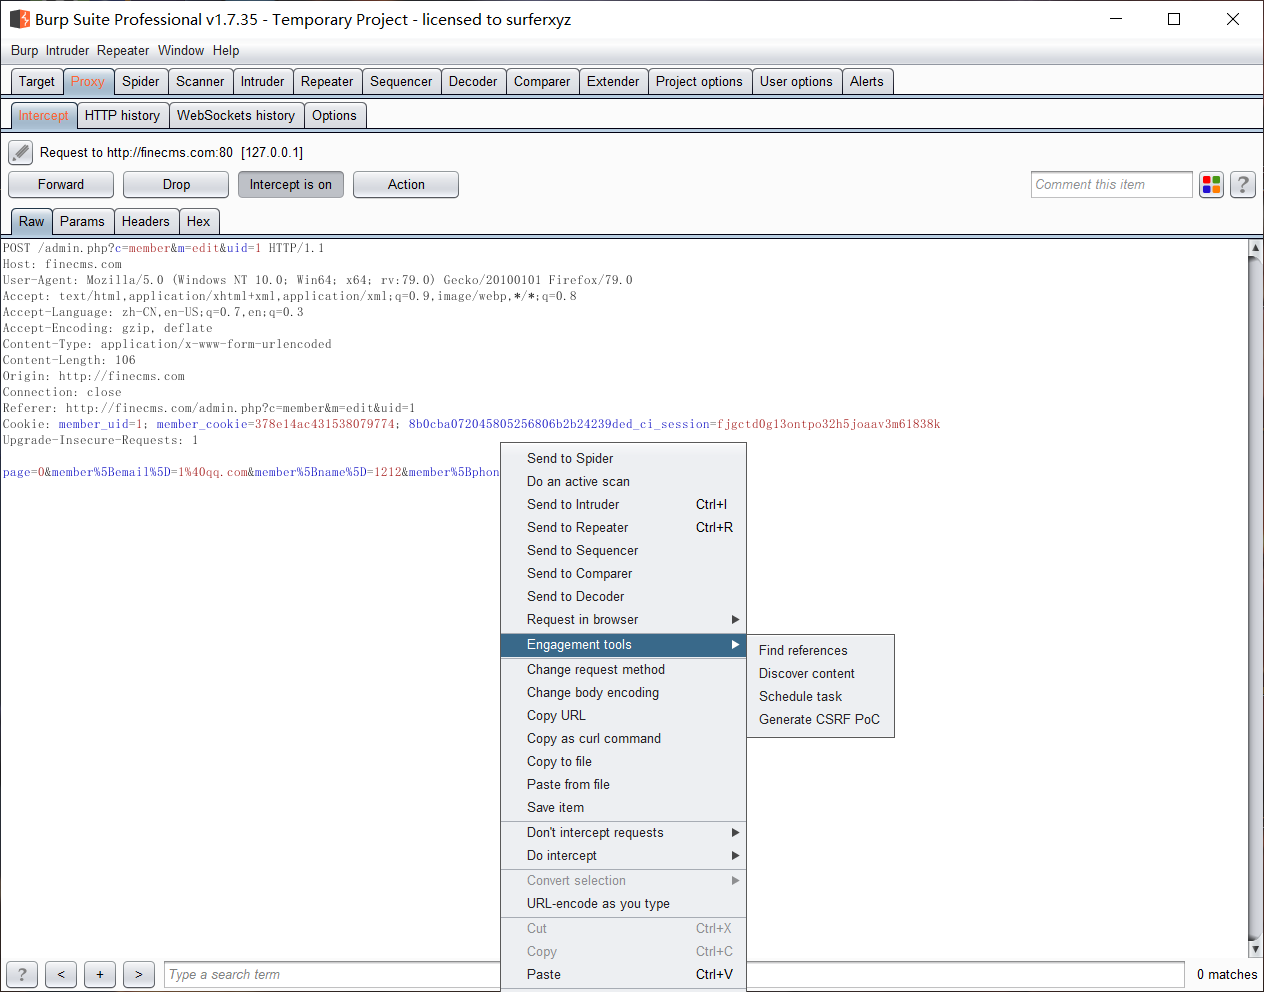Image resolution: width=1264 pixels, height=992 pixels.
Task: Click the bottom-left search help button
Action: click(x=22, y=974)
